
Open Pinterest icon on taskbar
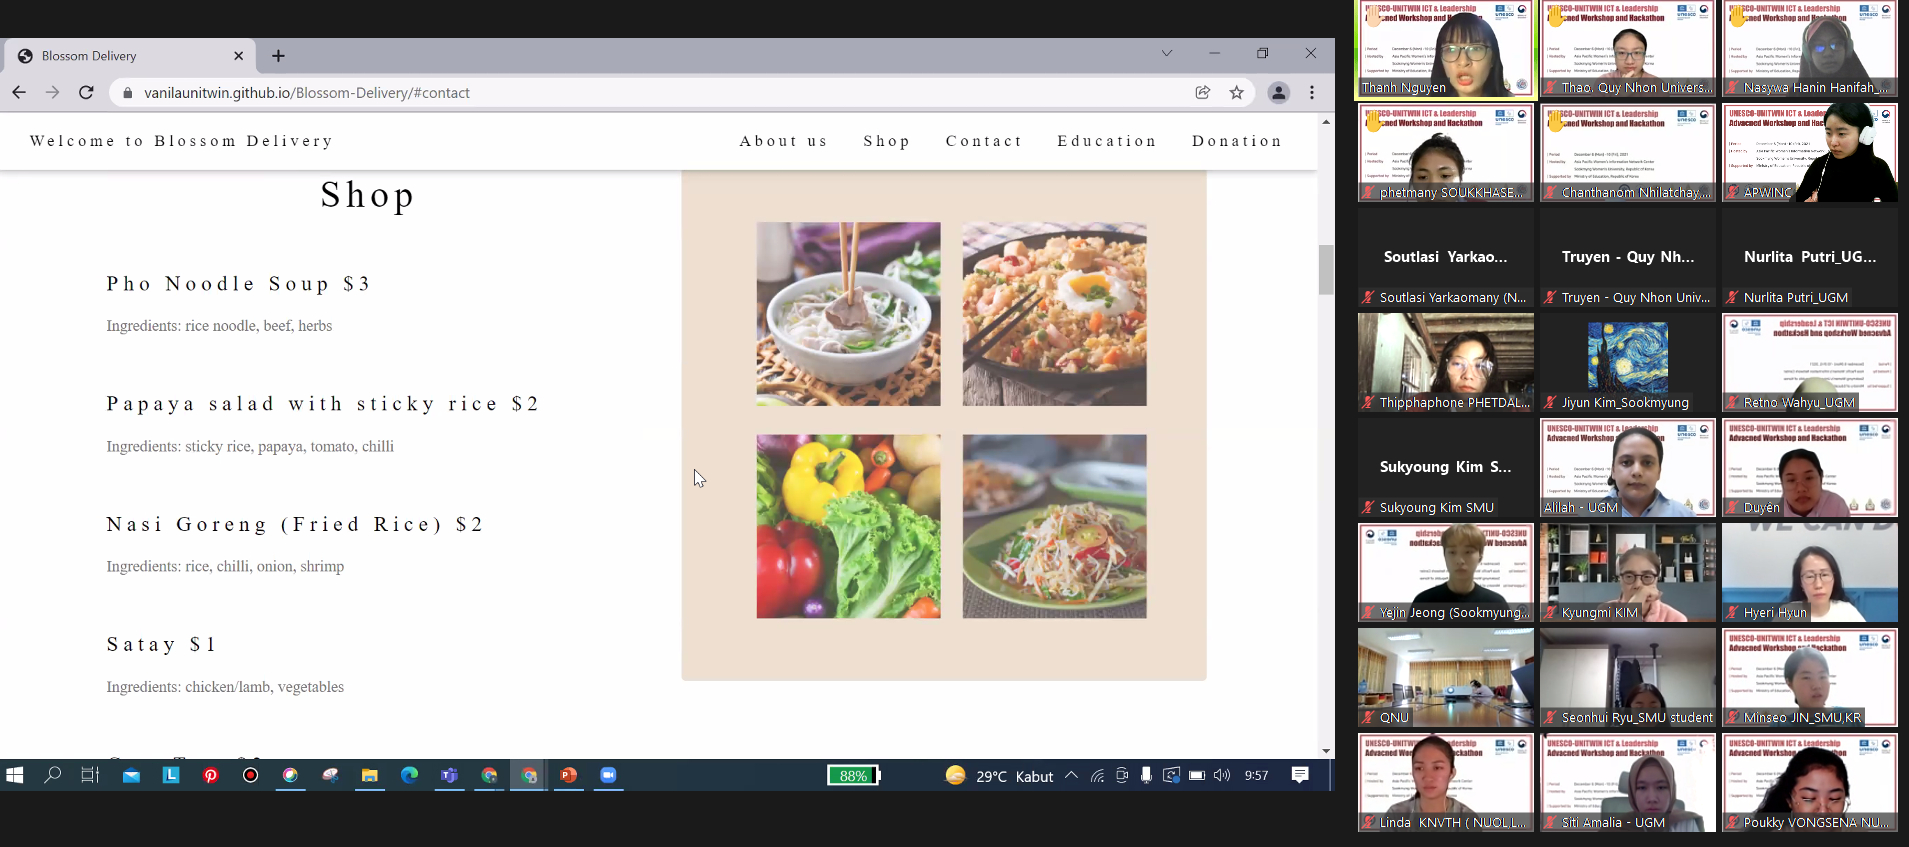click(x=211, y=775)
